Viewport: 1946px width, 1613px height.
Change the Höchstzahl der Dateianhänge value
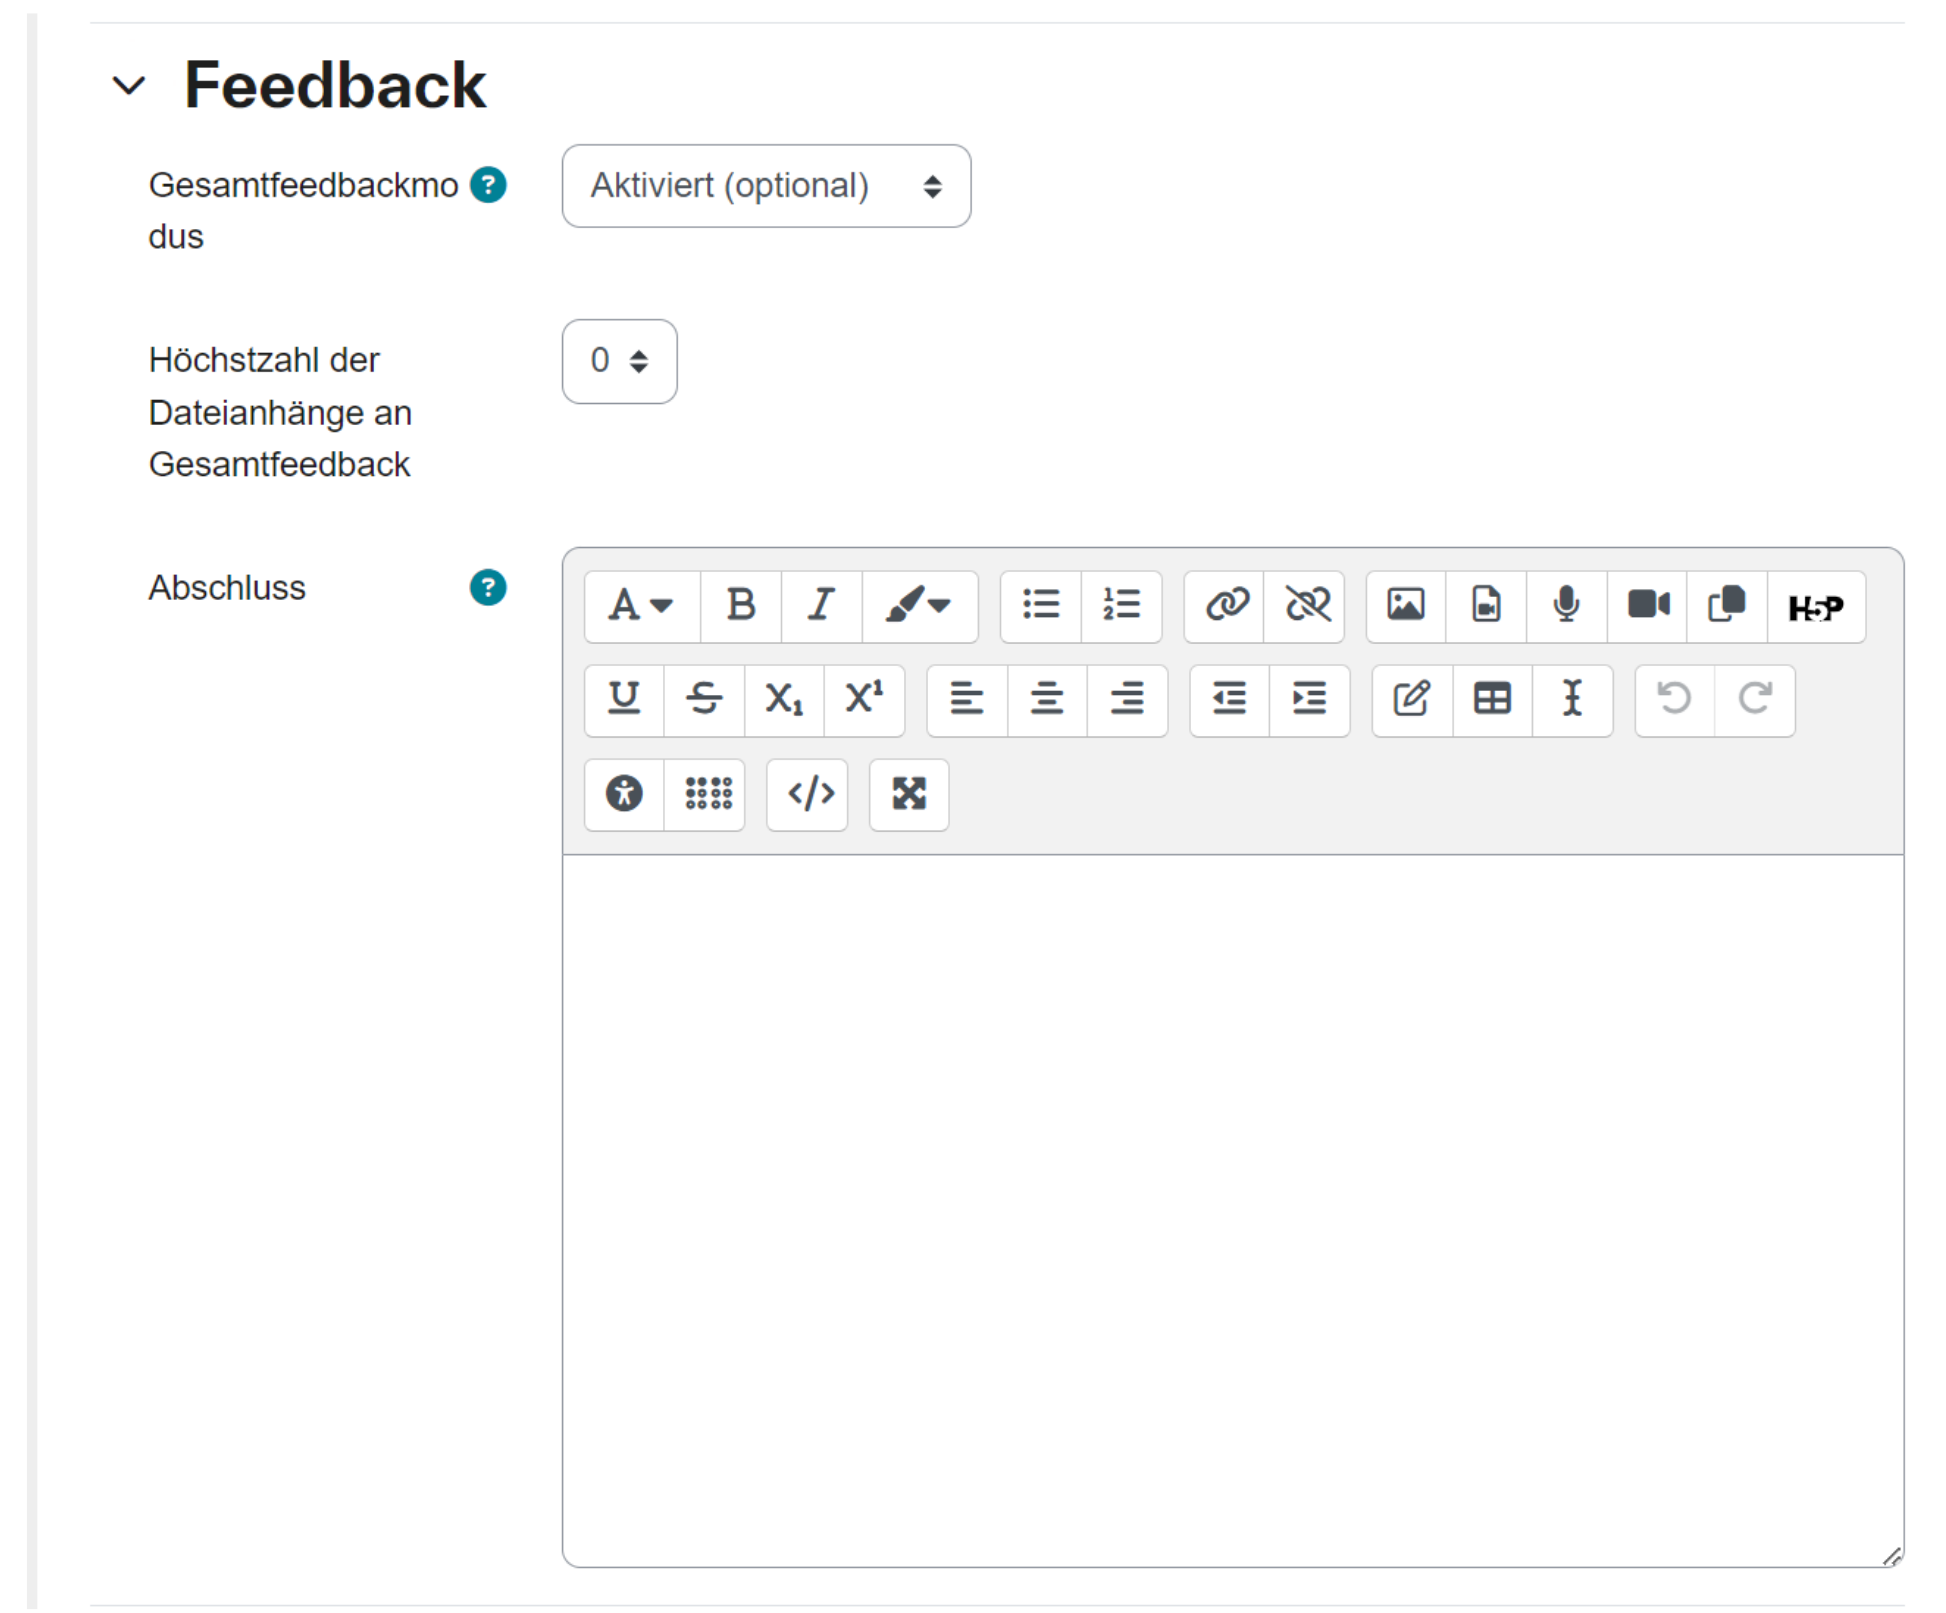(619, 362)
